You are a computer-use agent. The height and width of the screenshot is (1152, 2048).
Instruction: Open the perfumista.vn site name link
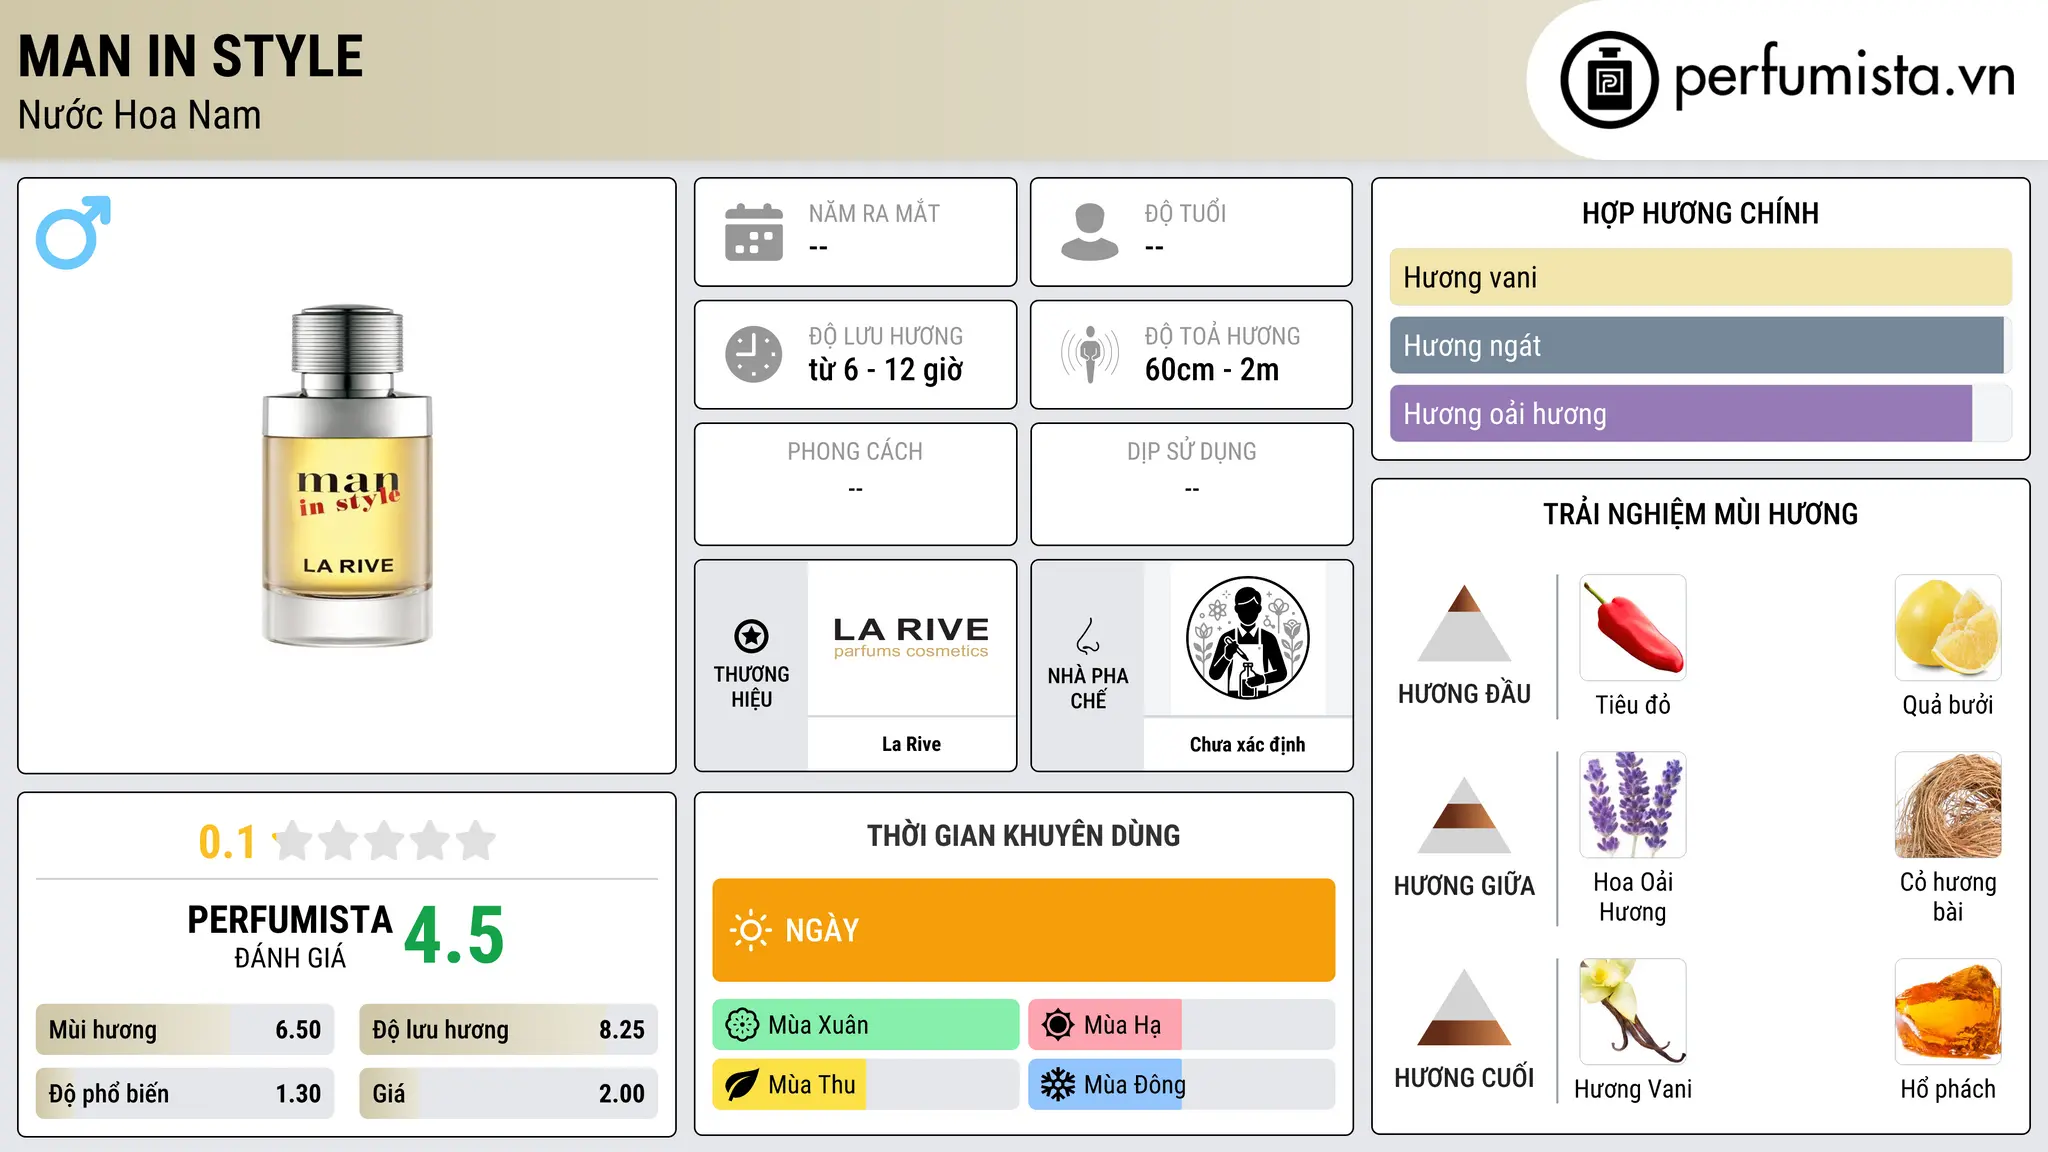click(1845, 76)
